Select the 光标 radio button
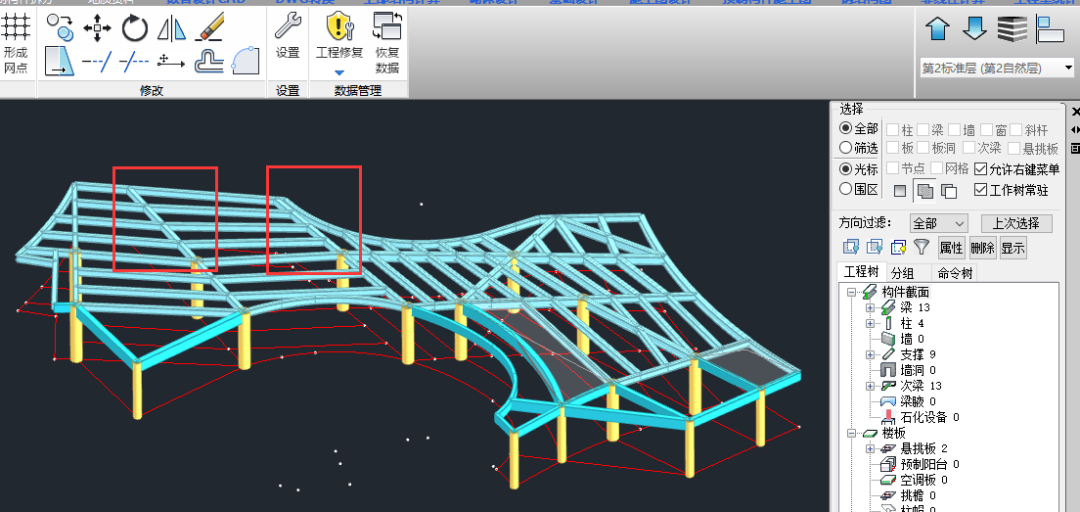 click(845, 169)
